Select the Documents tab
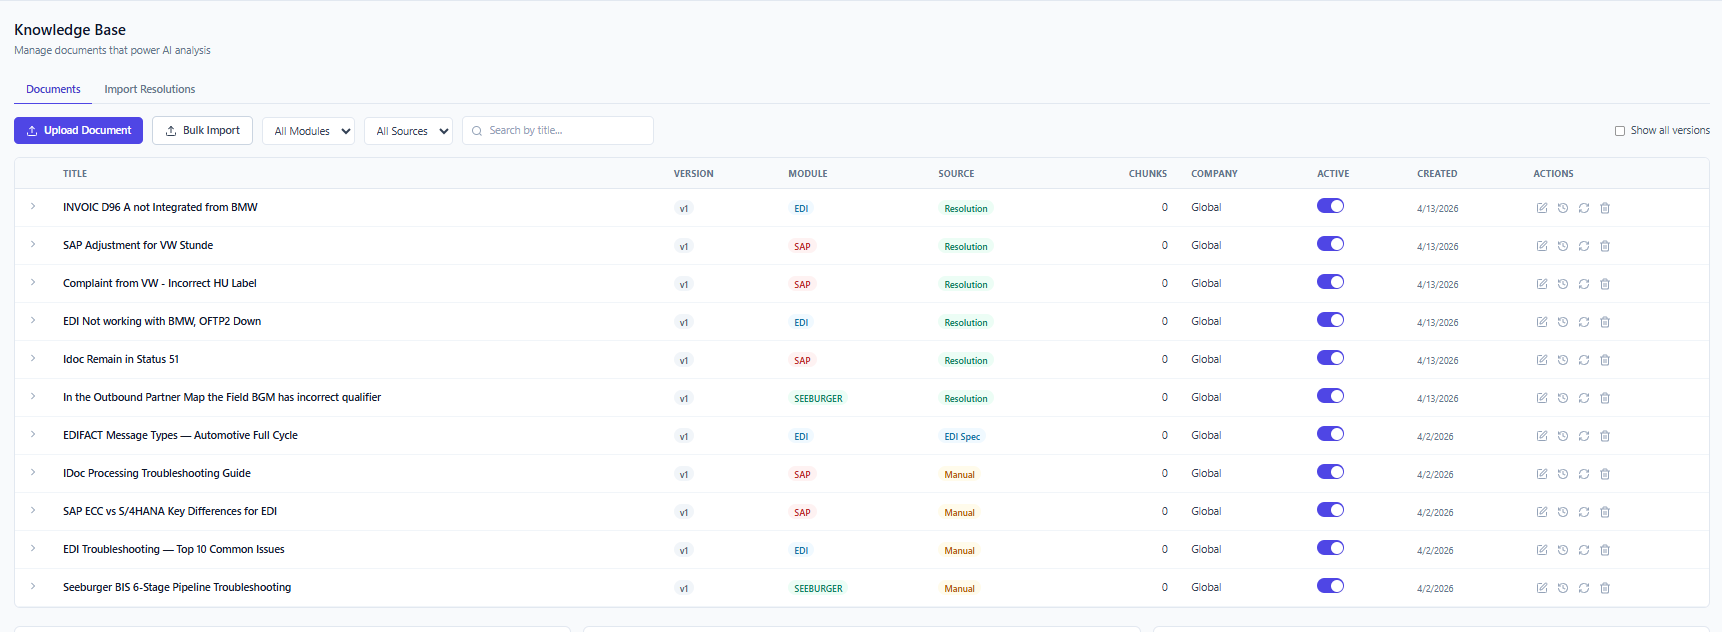The height and width of the screenshot is (632, 1722). [x=53, y=89]
